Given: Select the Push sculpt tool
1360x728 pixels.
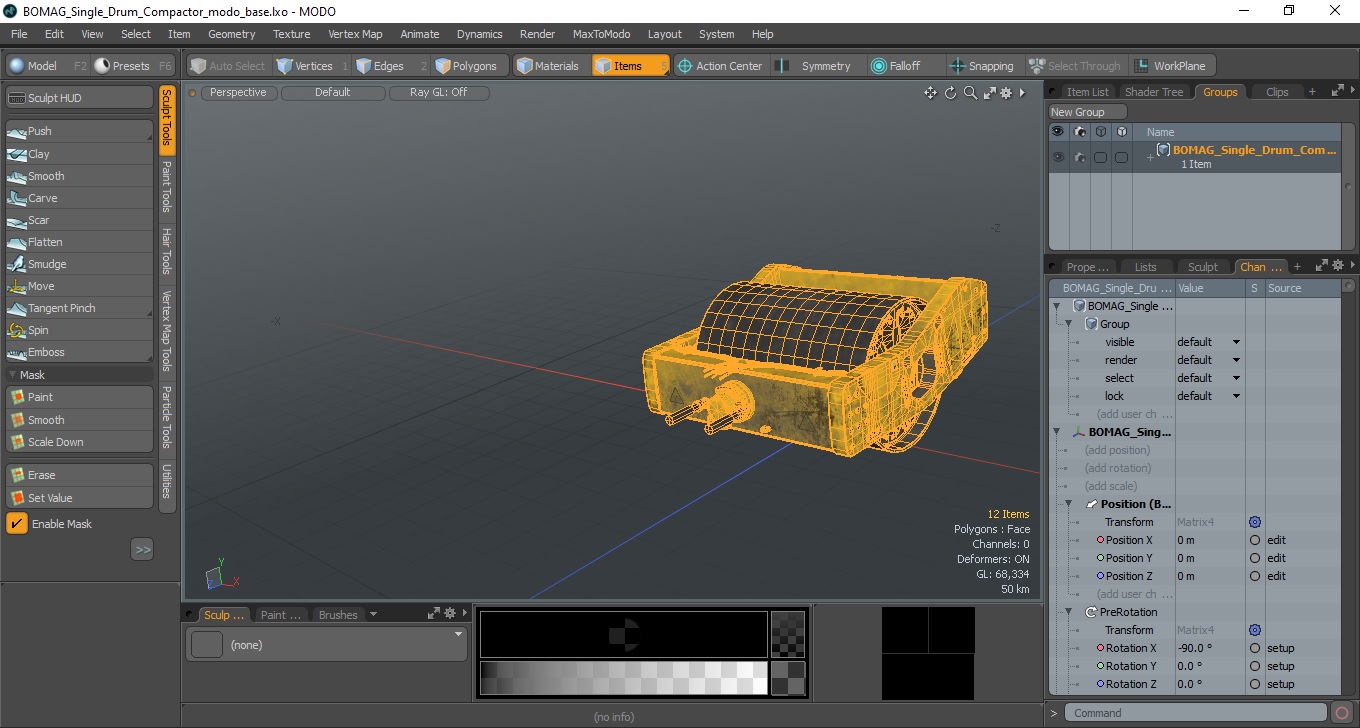Looking at the screenshot, I should pos(79,131).
